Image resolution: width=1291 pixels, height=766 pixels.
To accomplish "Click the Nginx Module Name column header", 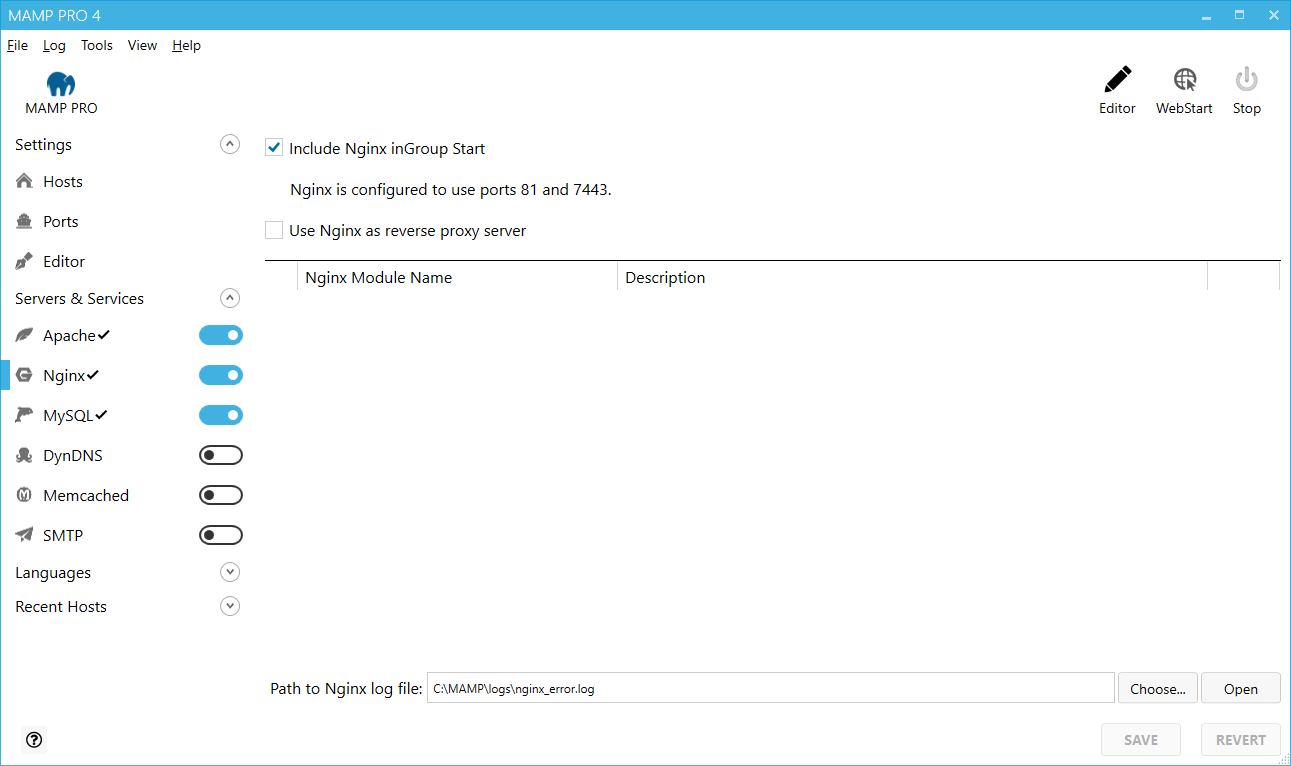I will [457, 277].
